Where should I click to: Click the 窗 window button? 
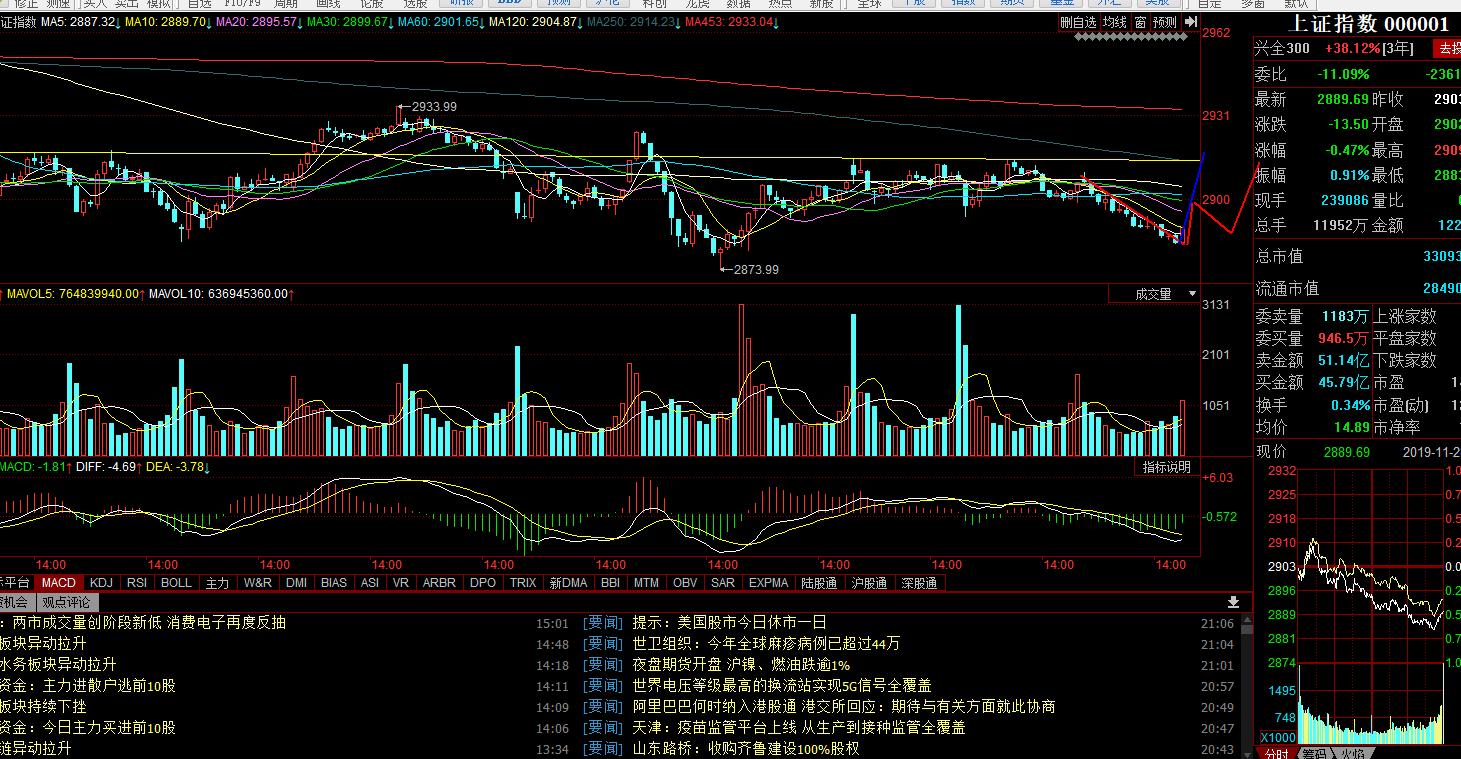pyautogui.click(x=1140, y=22)
